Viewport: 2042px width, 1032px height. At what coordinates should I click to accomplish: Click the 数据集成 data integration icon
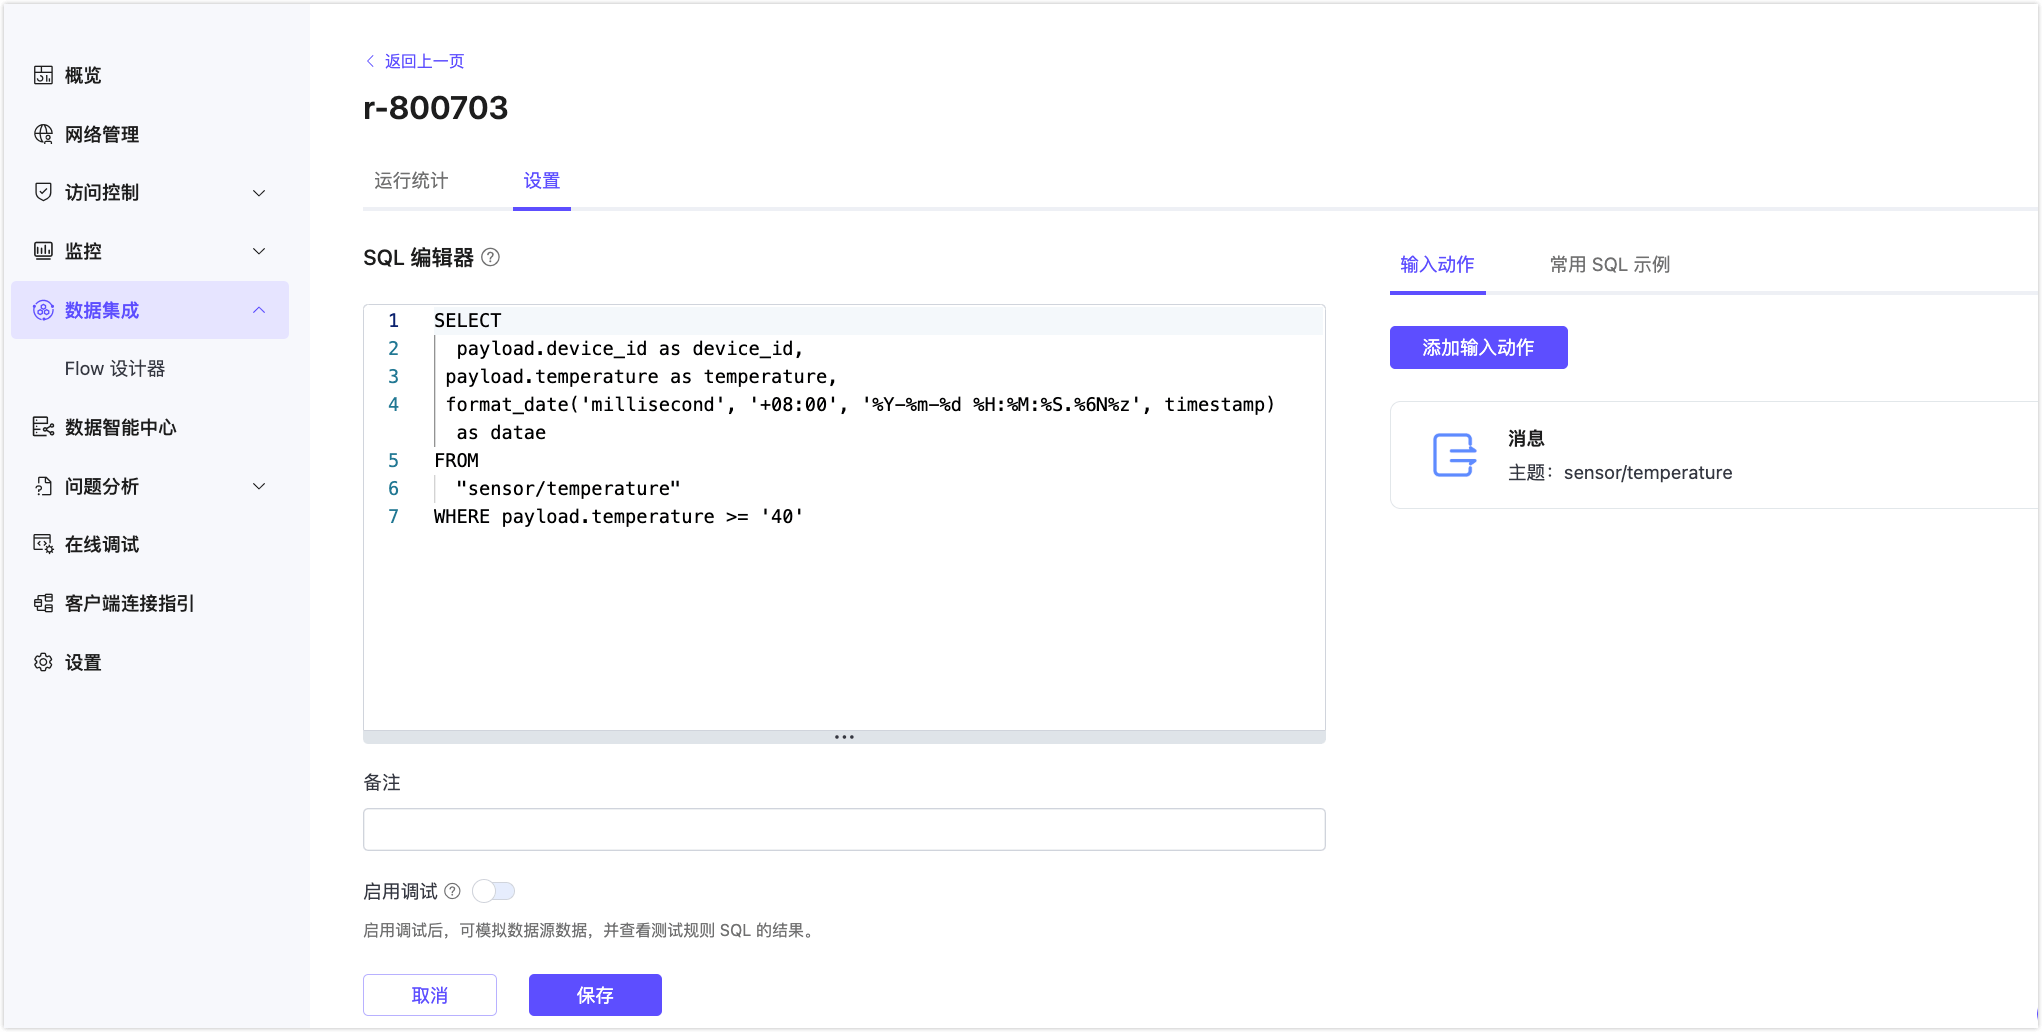(x=43, y=310)
